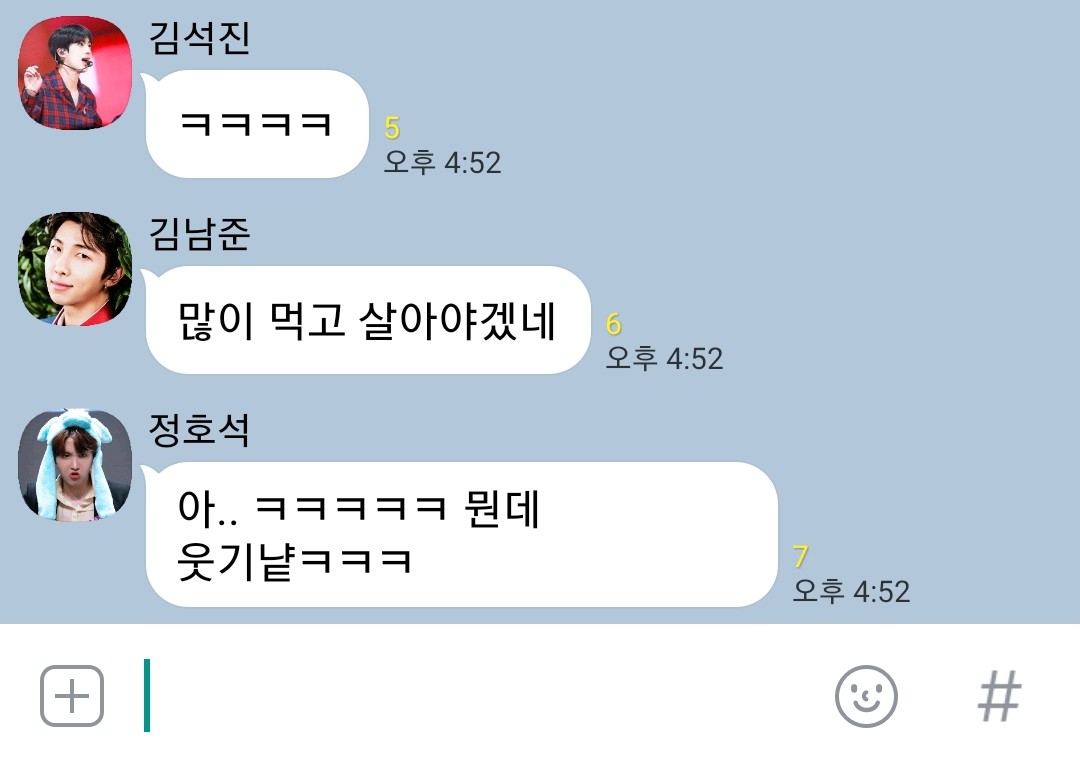
Task: Click the timestamp beside 정호석's message
Action: (x=851, y=591)
